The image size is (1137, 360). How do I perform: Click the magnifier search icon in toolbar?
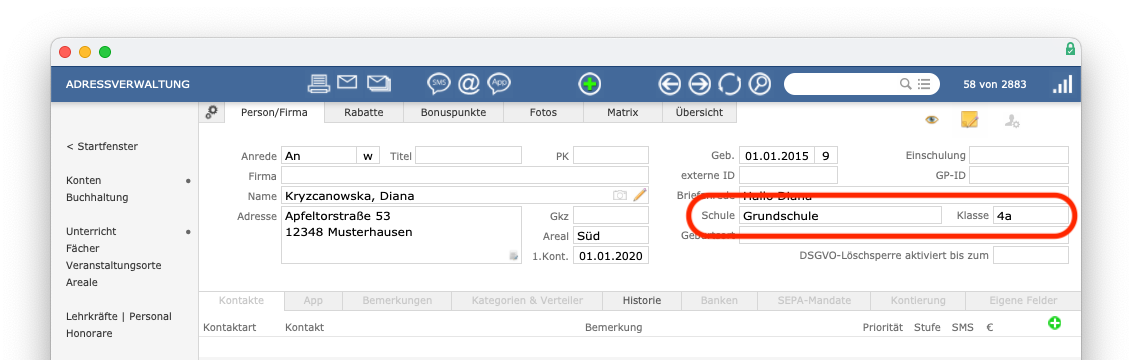(x=759, y=83)
